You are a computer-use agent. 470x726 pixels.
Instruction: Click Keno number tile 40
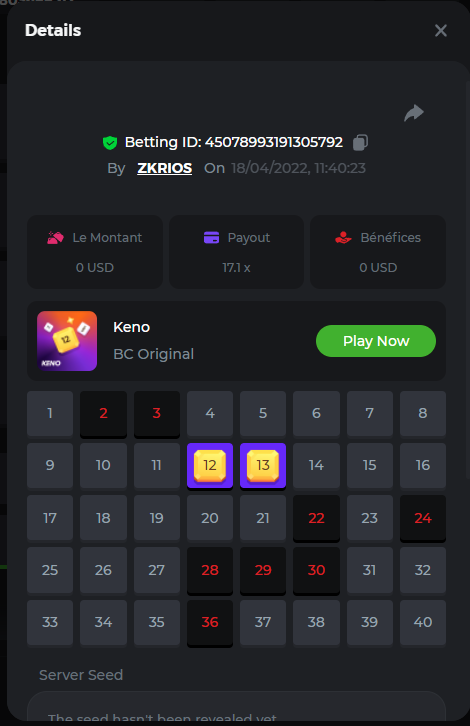click(x=423, y=622)
